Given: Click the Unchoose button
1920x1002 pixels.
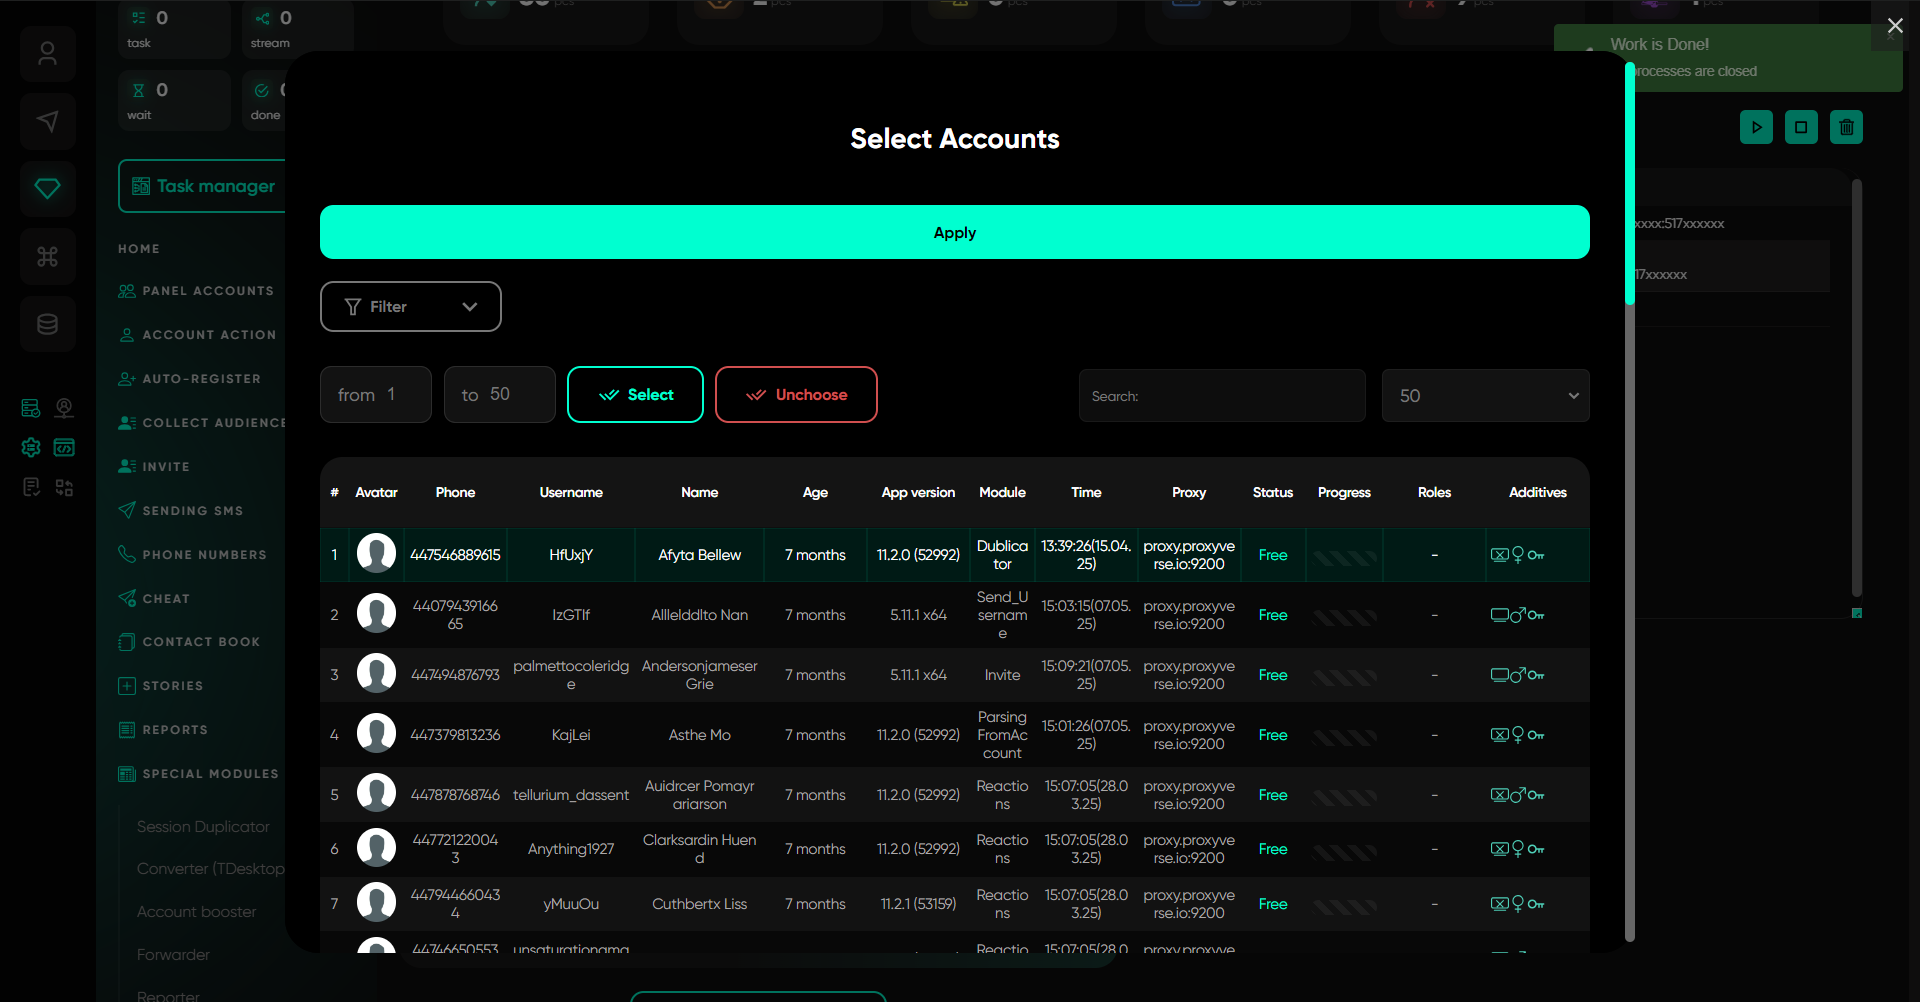Looking at the screenshot, I should coord(796,395).
